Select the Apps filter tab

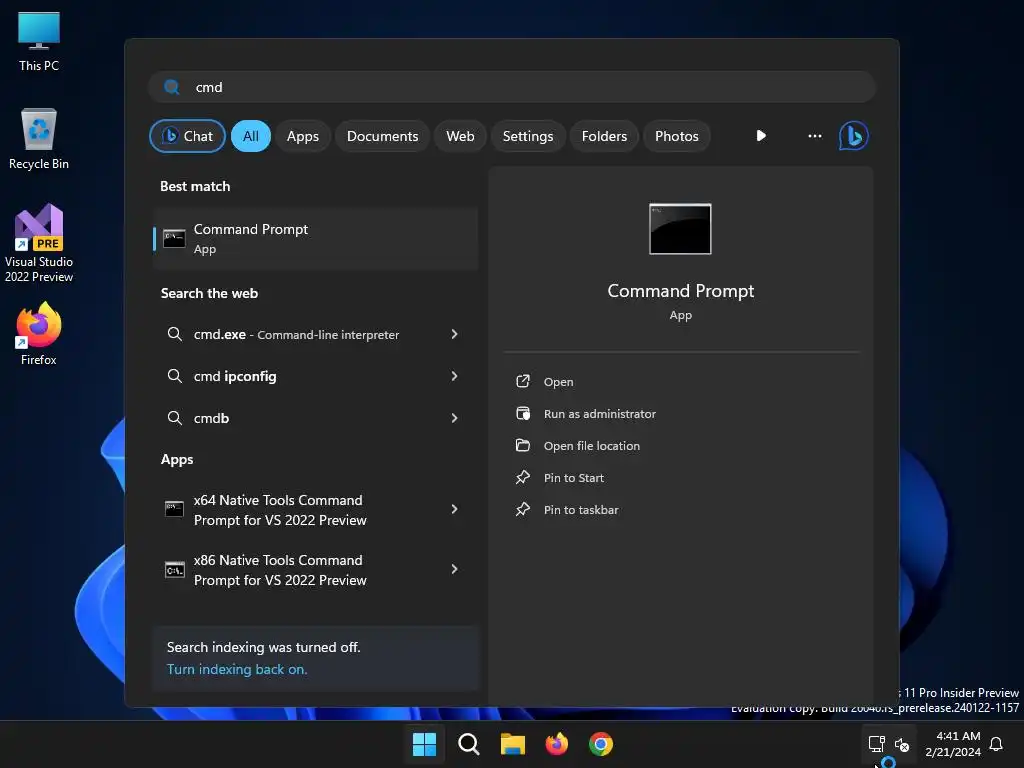point(302,136)
